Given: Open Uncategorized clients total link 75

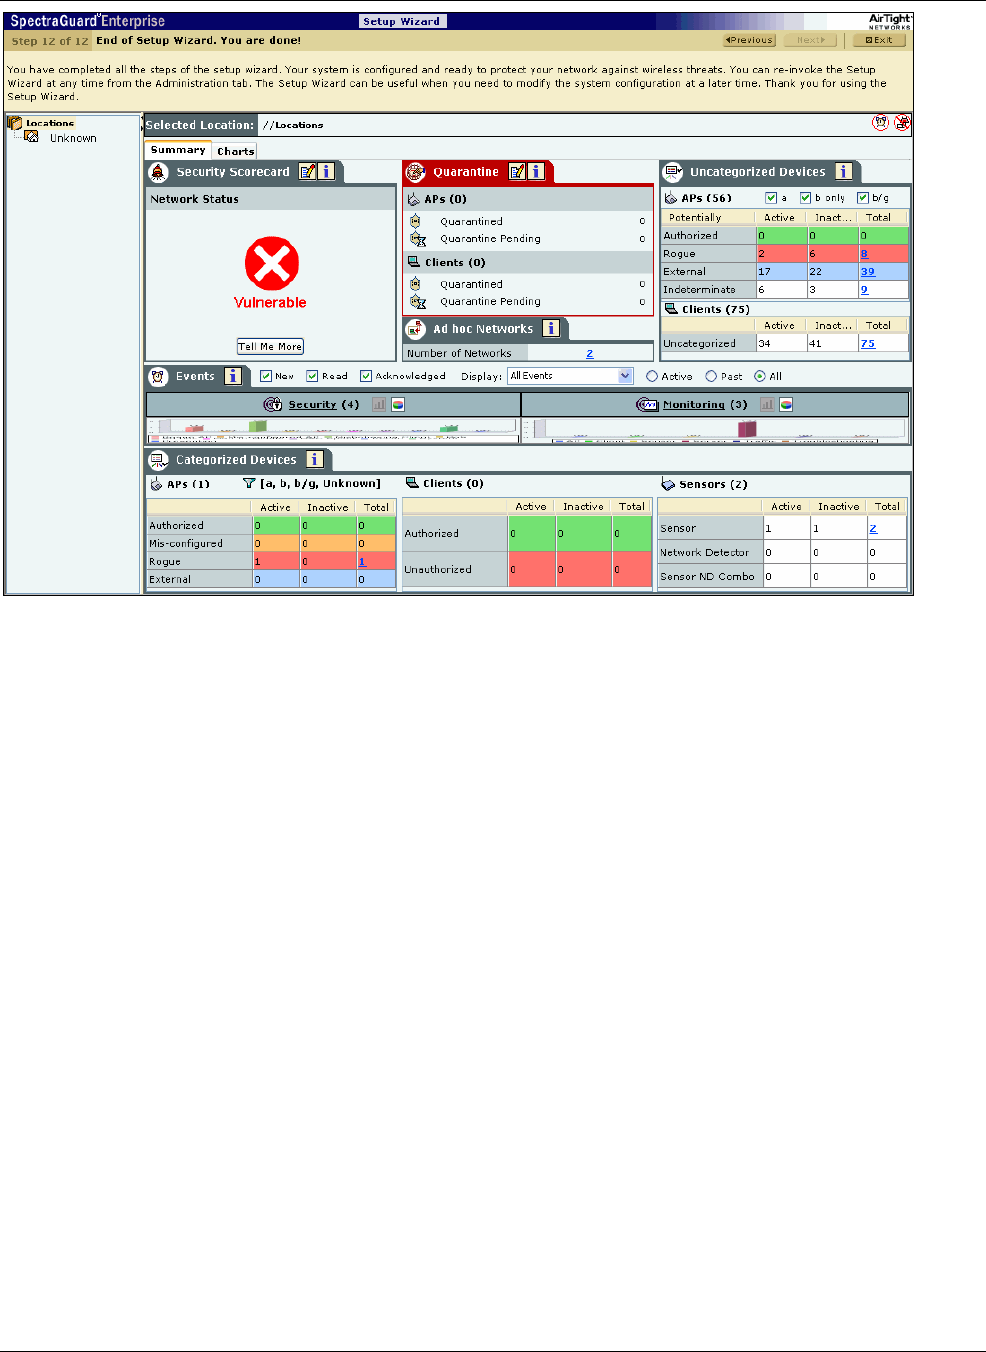Looking at the screenshot, I should [868, 344].
